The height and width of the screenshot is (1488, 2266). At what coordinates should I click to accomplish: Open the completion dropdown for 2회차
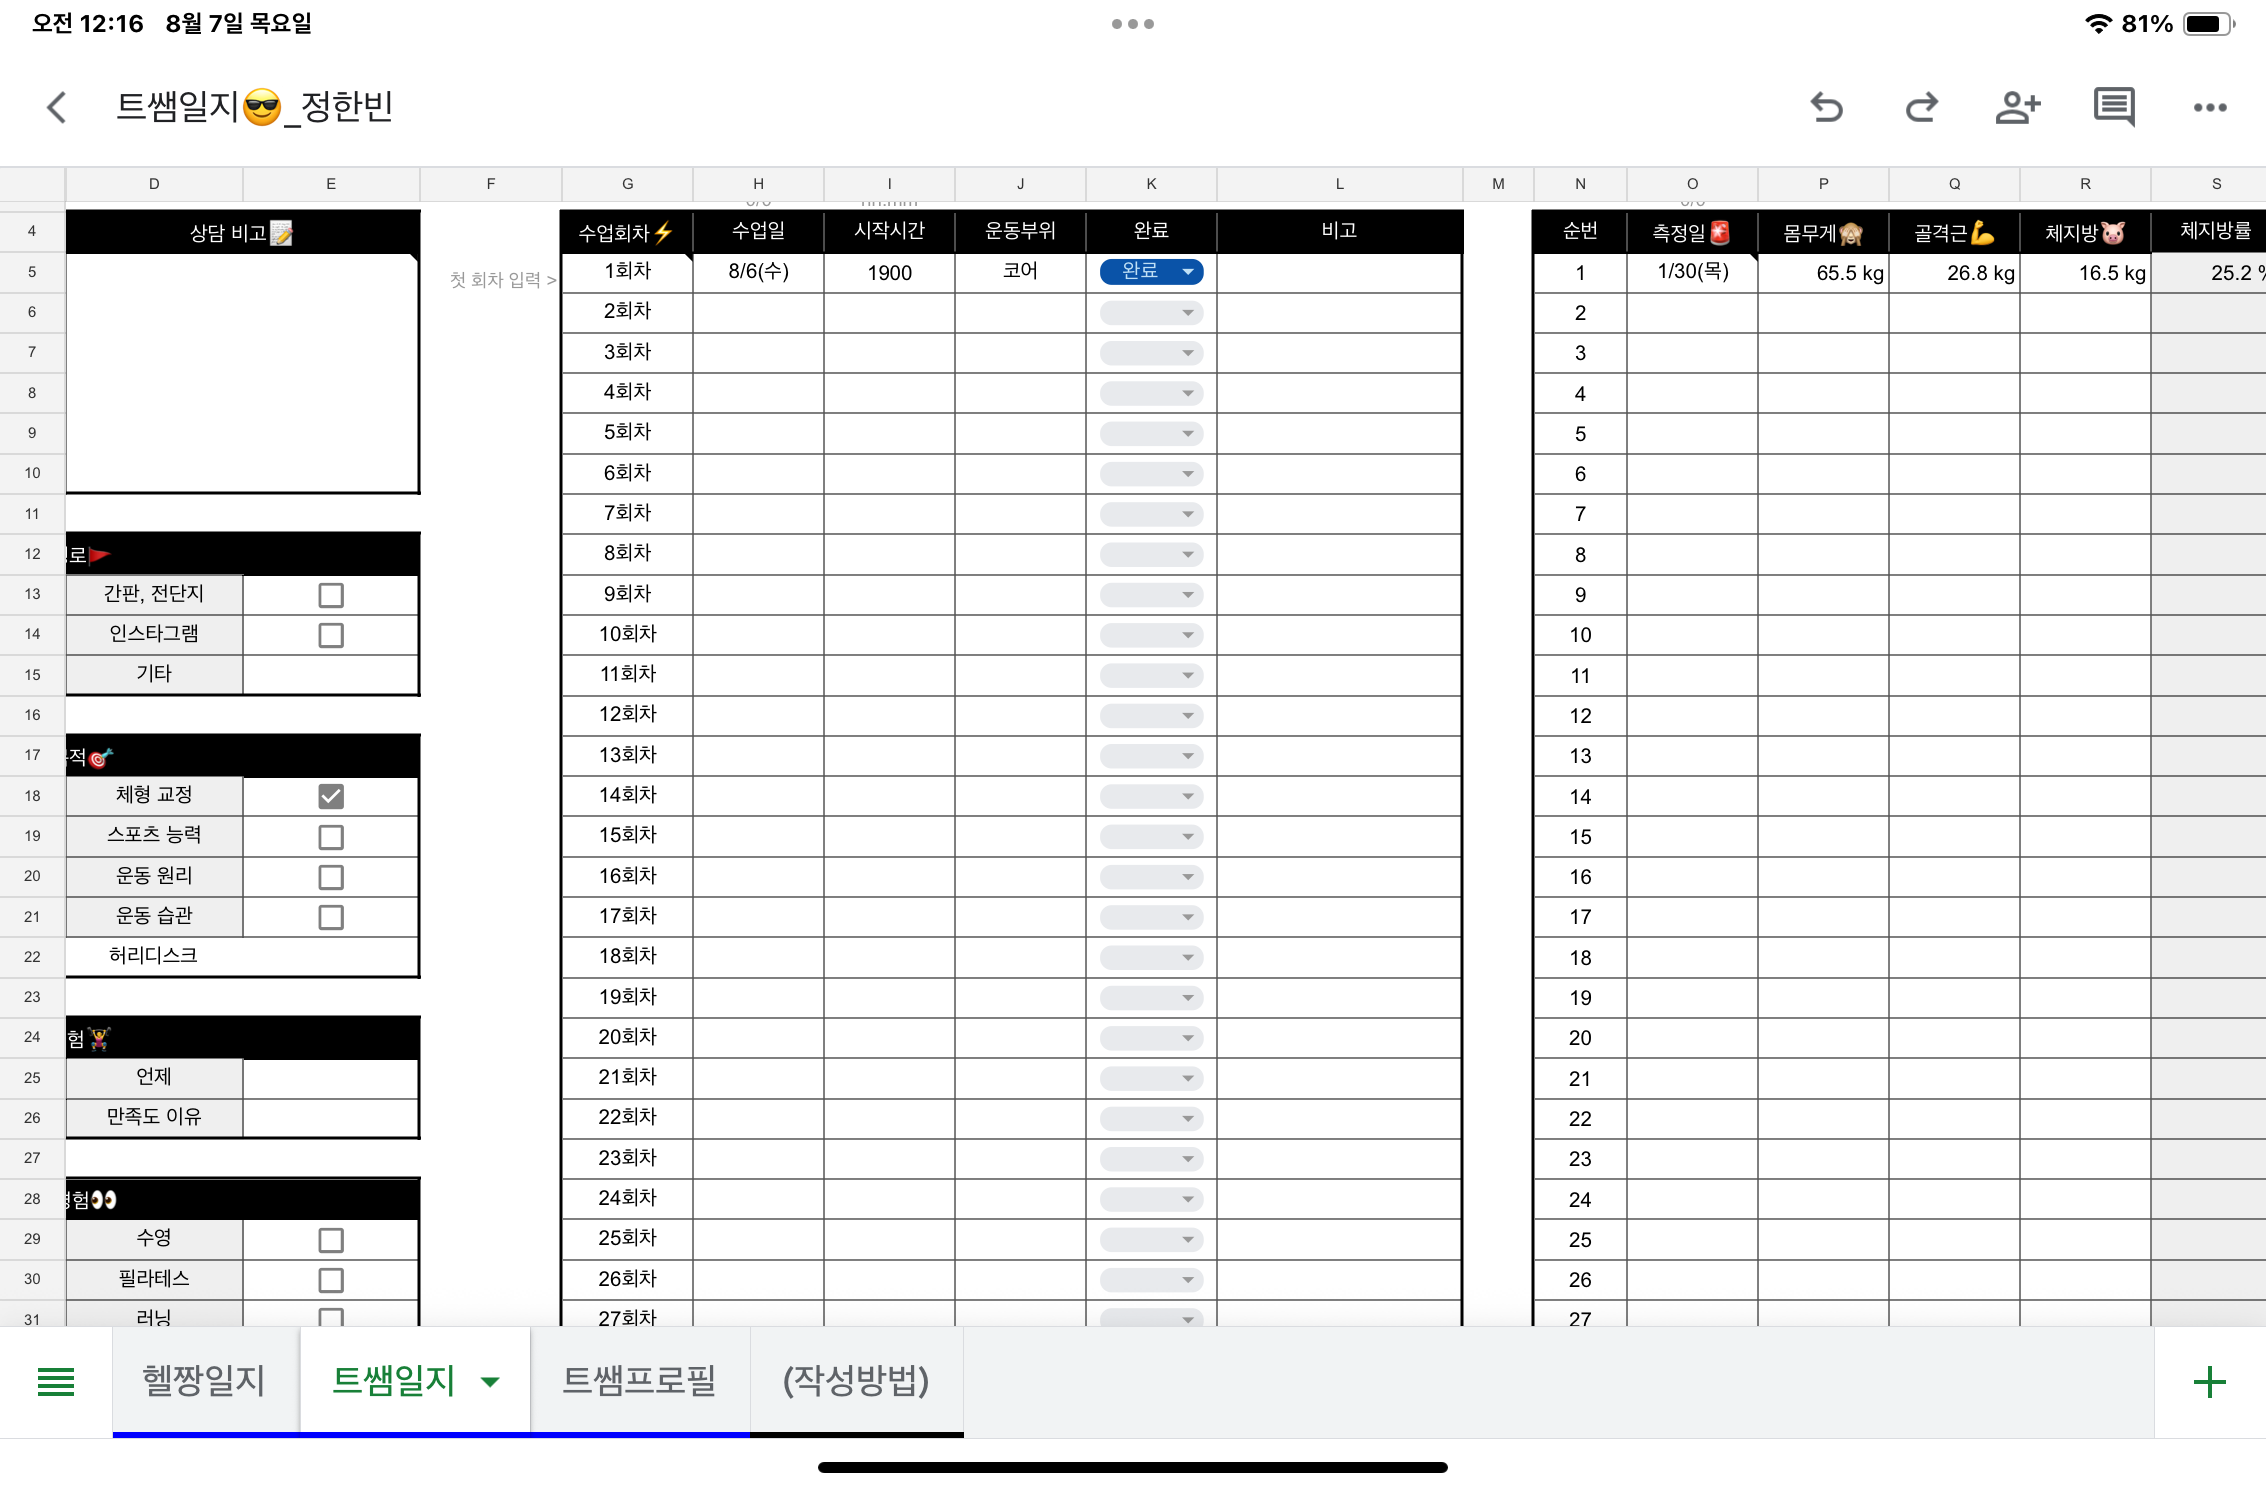pyautogui.click(x=1151, y=313)
